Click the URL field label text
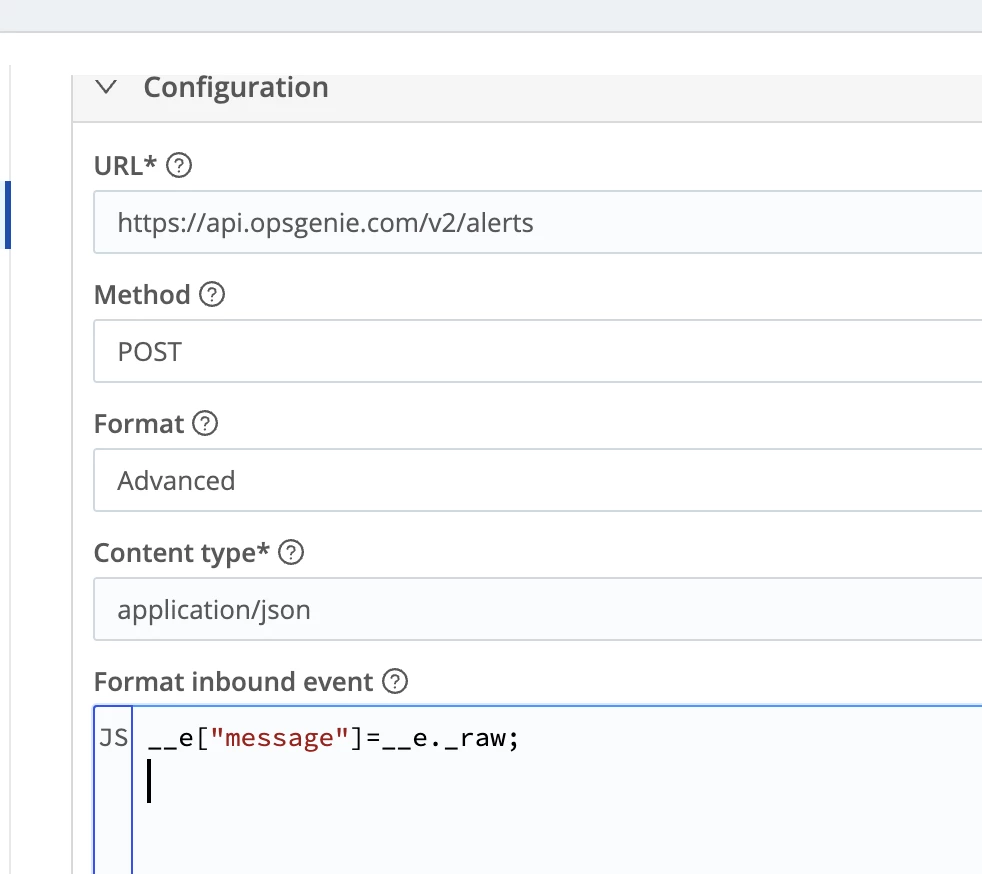Screen dimensions: 982x874 [125, 165]
